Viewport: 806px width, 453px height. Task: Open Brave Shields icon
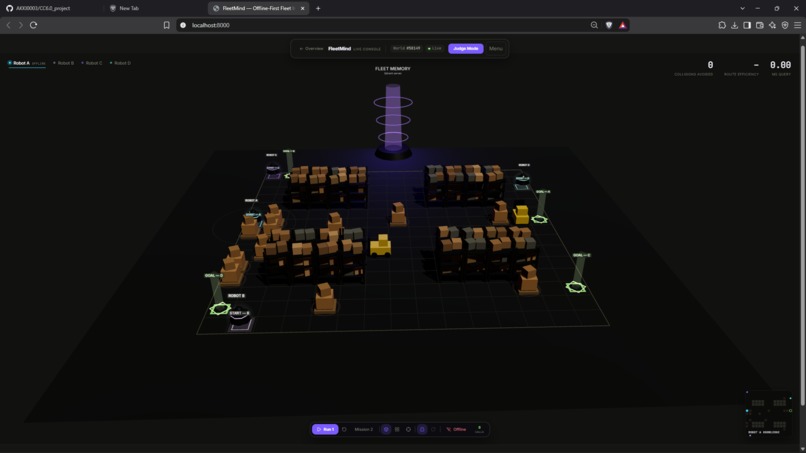click(609, 25)
